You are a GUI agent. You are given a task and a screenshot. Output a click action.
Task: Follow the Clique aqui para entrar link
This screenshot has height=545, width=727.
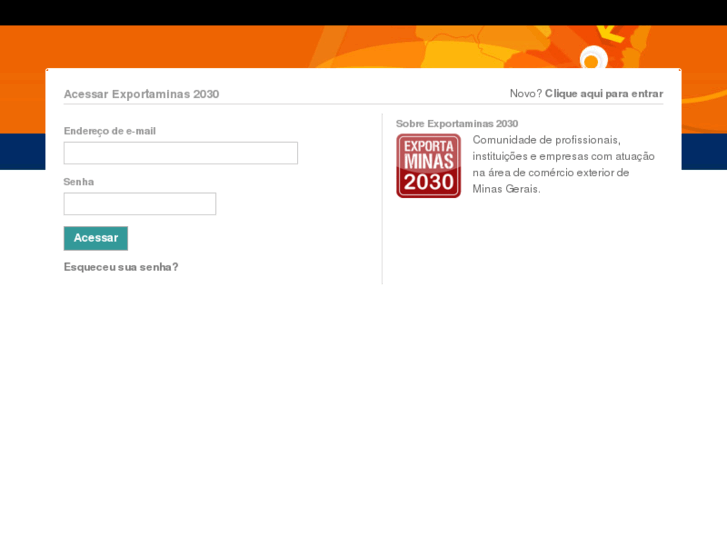coord(604,94)
